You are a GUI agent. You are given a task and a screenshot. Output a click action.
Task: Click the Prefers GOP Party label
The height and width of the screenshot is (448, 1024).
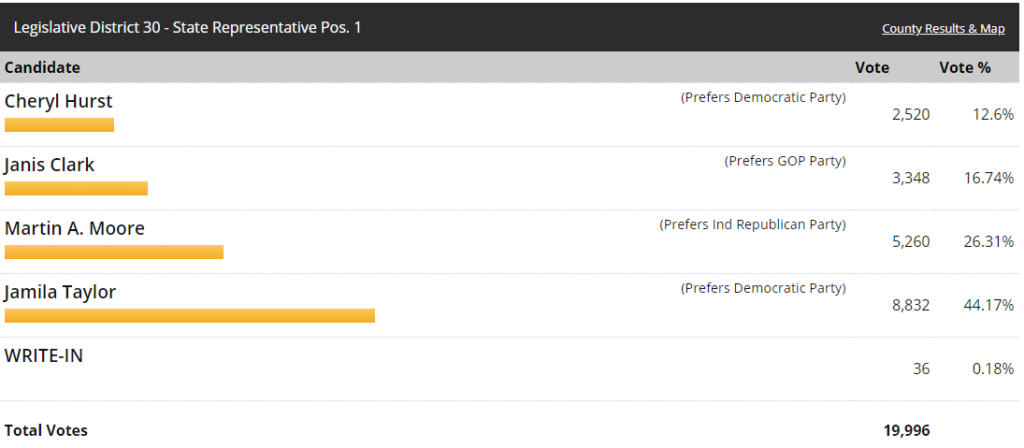pyautogui.click(x=785, y=161)
